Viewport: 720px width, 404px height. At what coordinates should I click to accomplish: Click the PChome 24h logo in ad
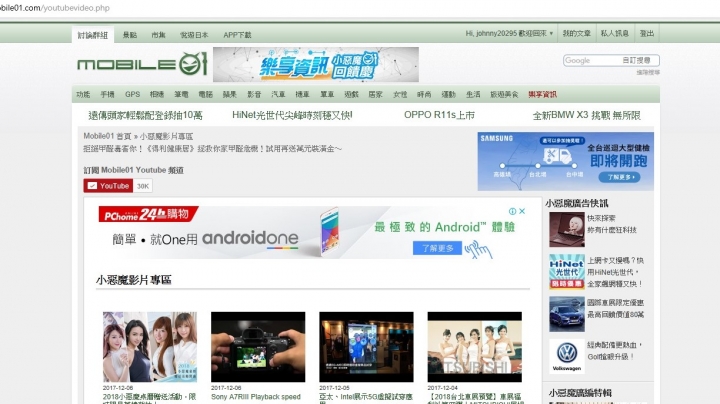[x=148, y=214]
